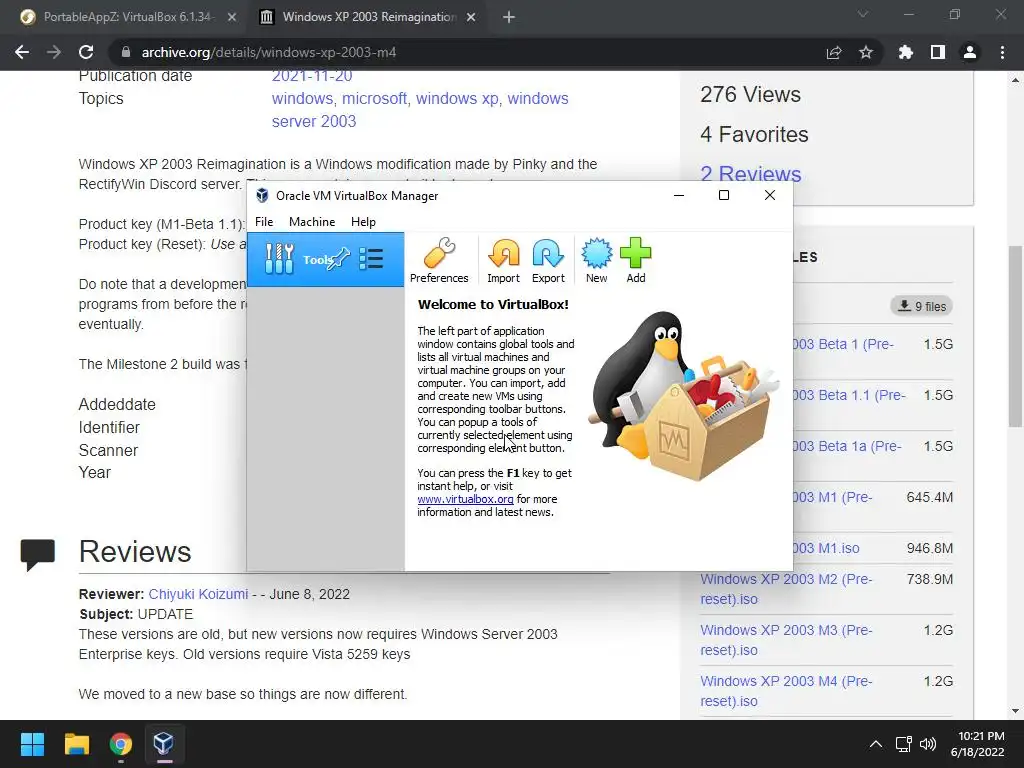Open Windows Start menu
The height and width of the screenshot is (768, 1024).
32,744
